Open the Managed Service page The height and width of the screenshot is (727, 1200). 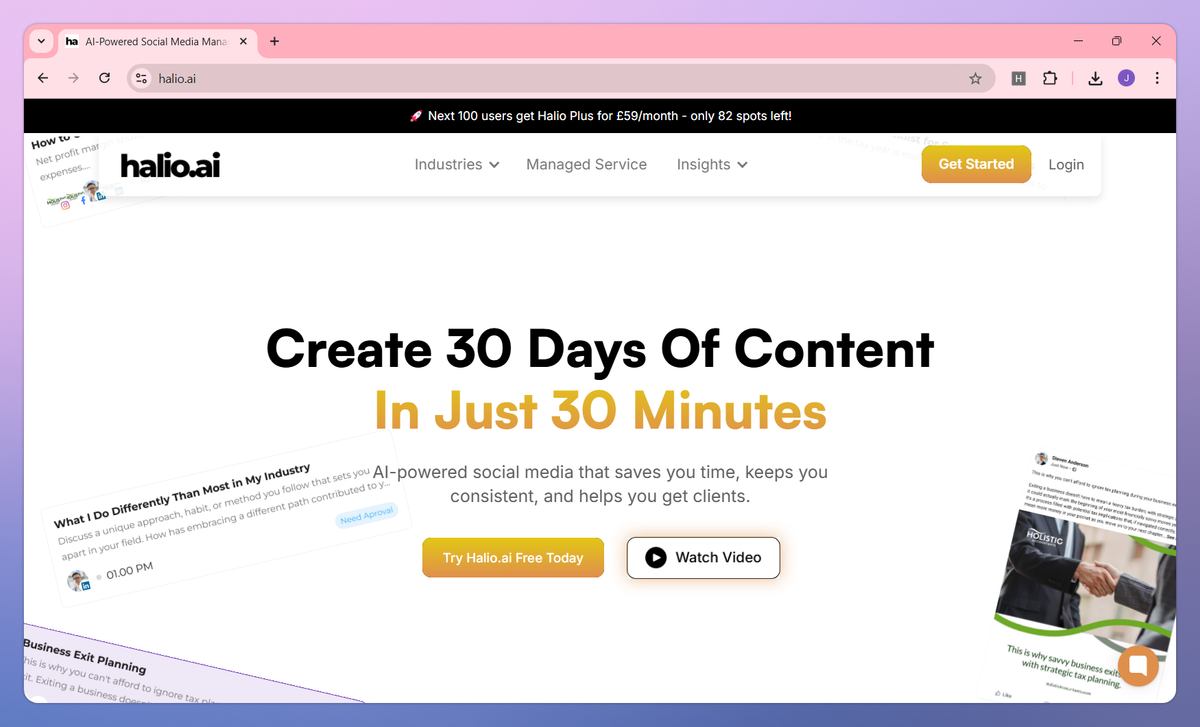[586, 164]
